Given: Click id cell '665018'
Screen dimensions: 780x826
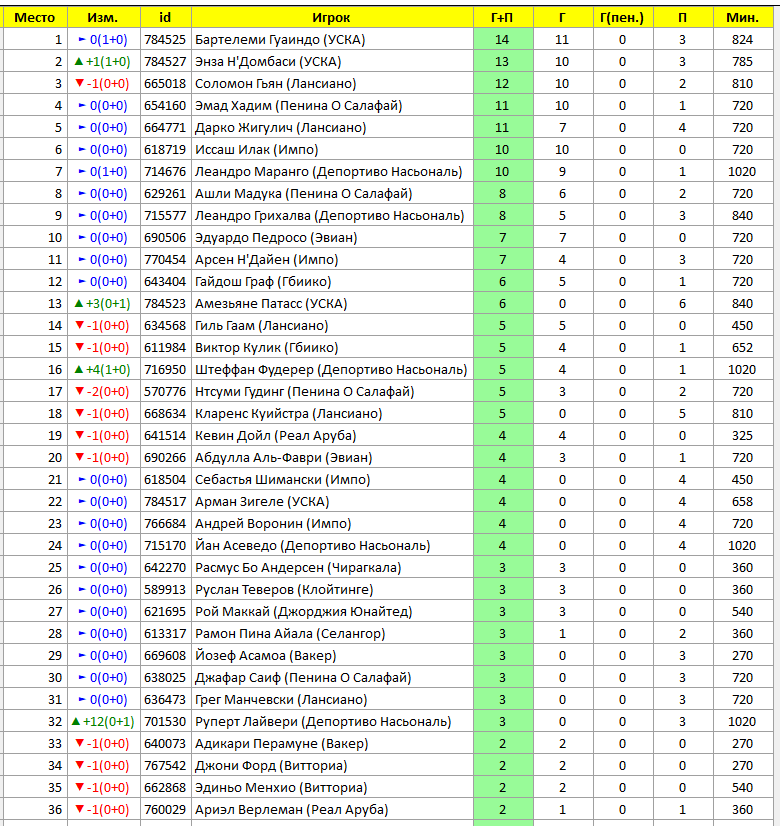Looking at the screenshot, I should pyautogui.click(x=165, y=84).
